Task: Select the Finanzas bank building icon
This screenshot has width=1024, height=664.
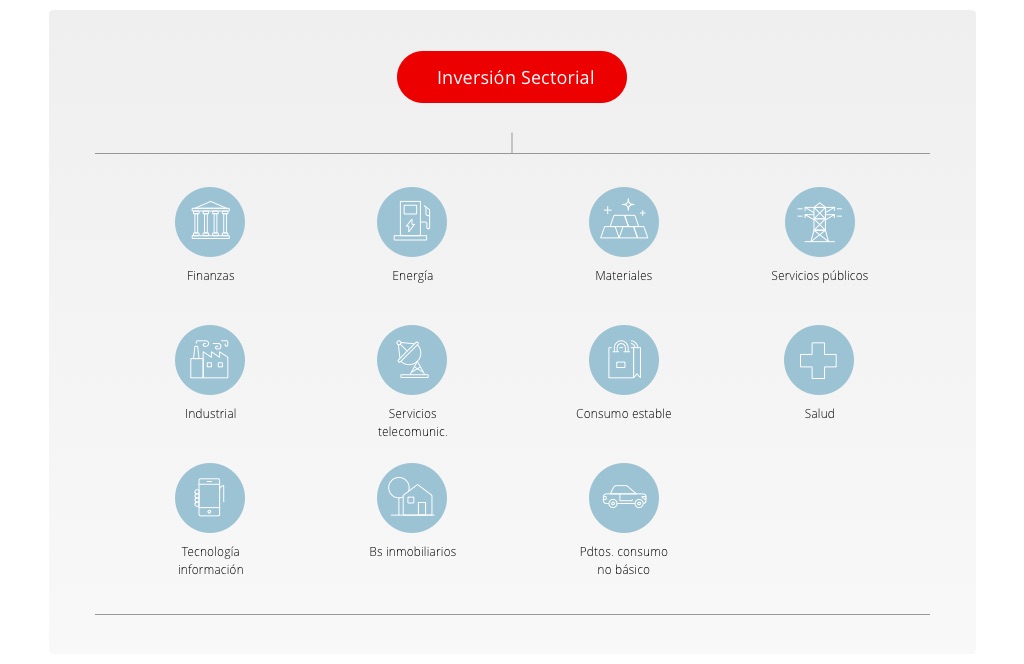Action: pyautogui.click(x=210, y=222)
